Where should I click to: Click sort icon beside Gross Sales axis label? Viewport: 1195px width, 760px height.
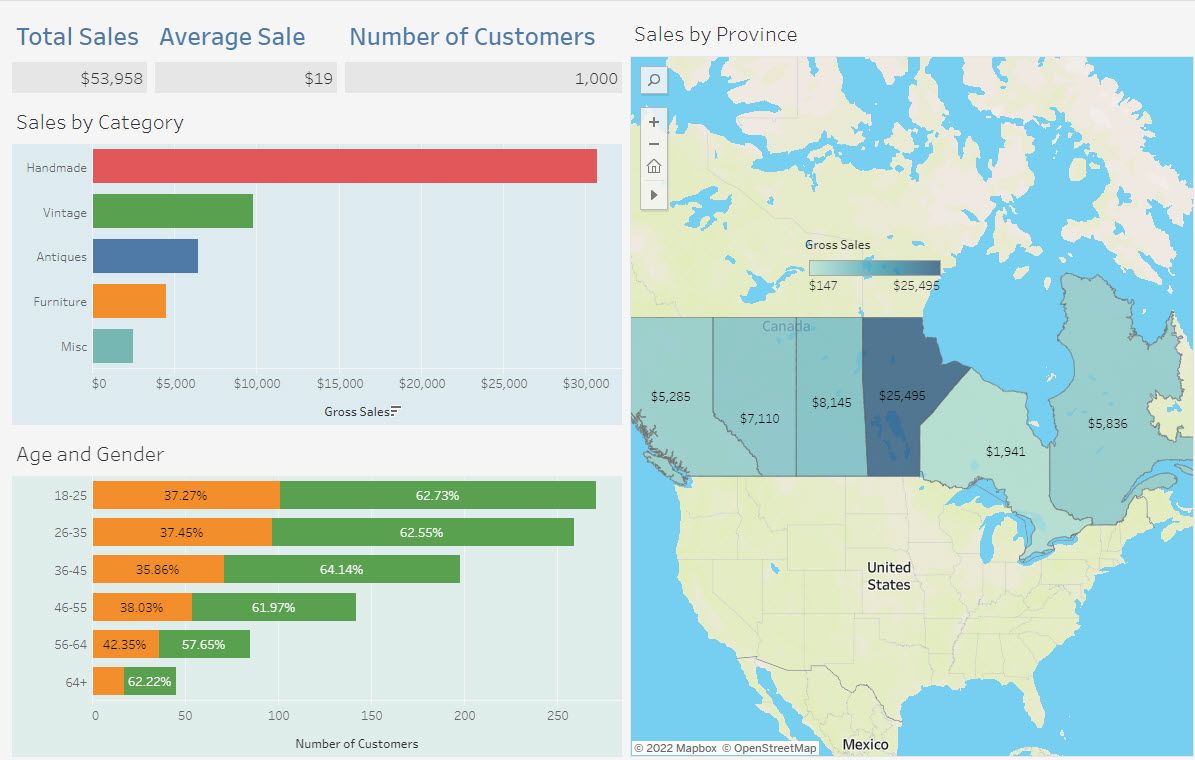(x=396, y=411)
